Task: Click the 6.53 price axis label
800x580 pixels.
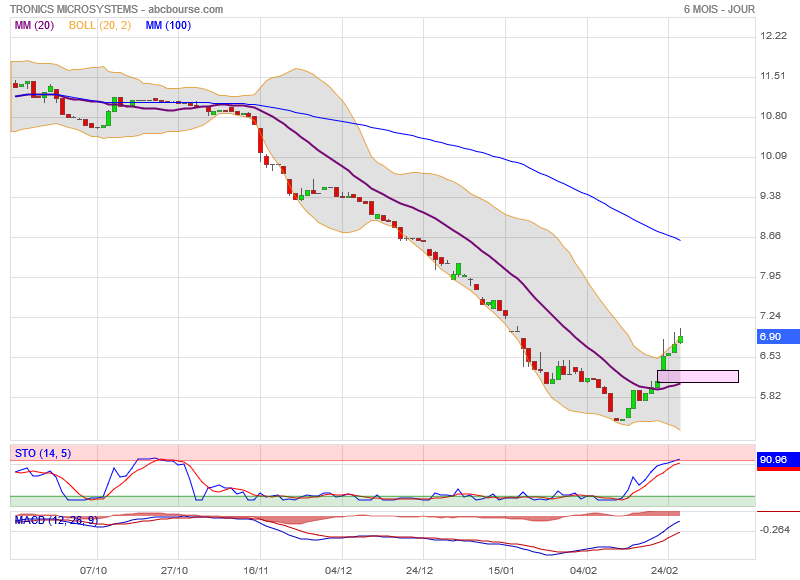Action: [770, 356]
